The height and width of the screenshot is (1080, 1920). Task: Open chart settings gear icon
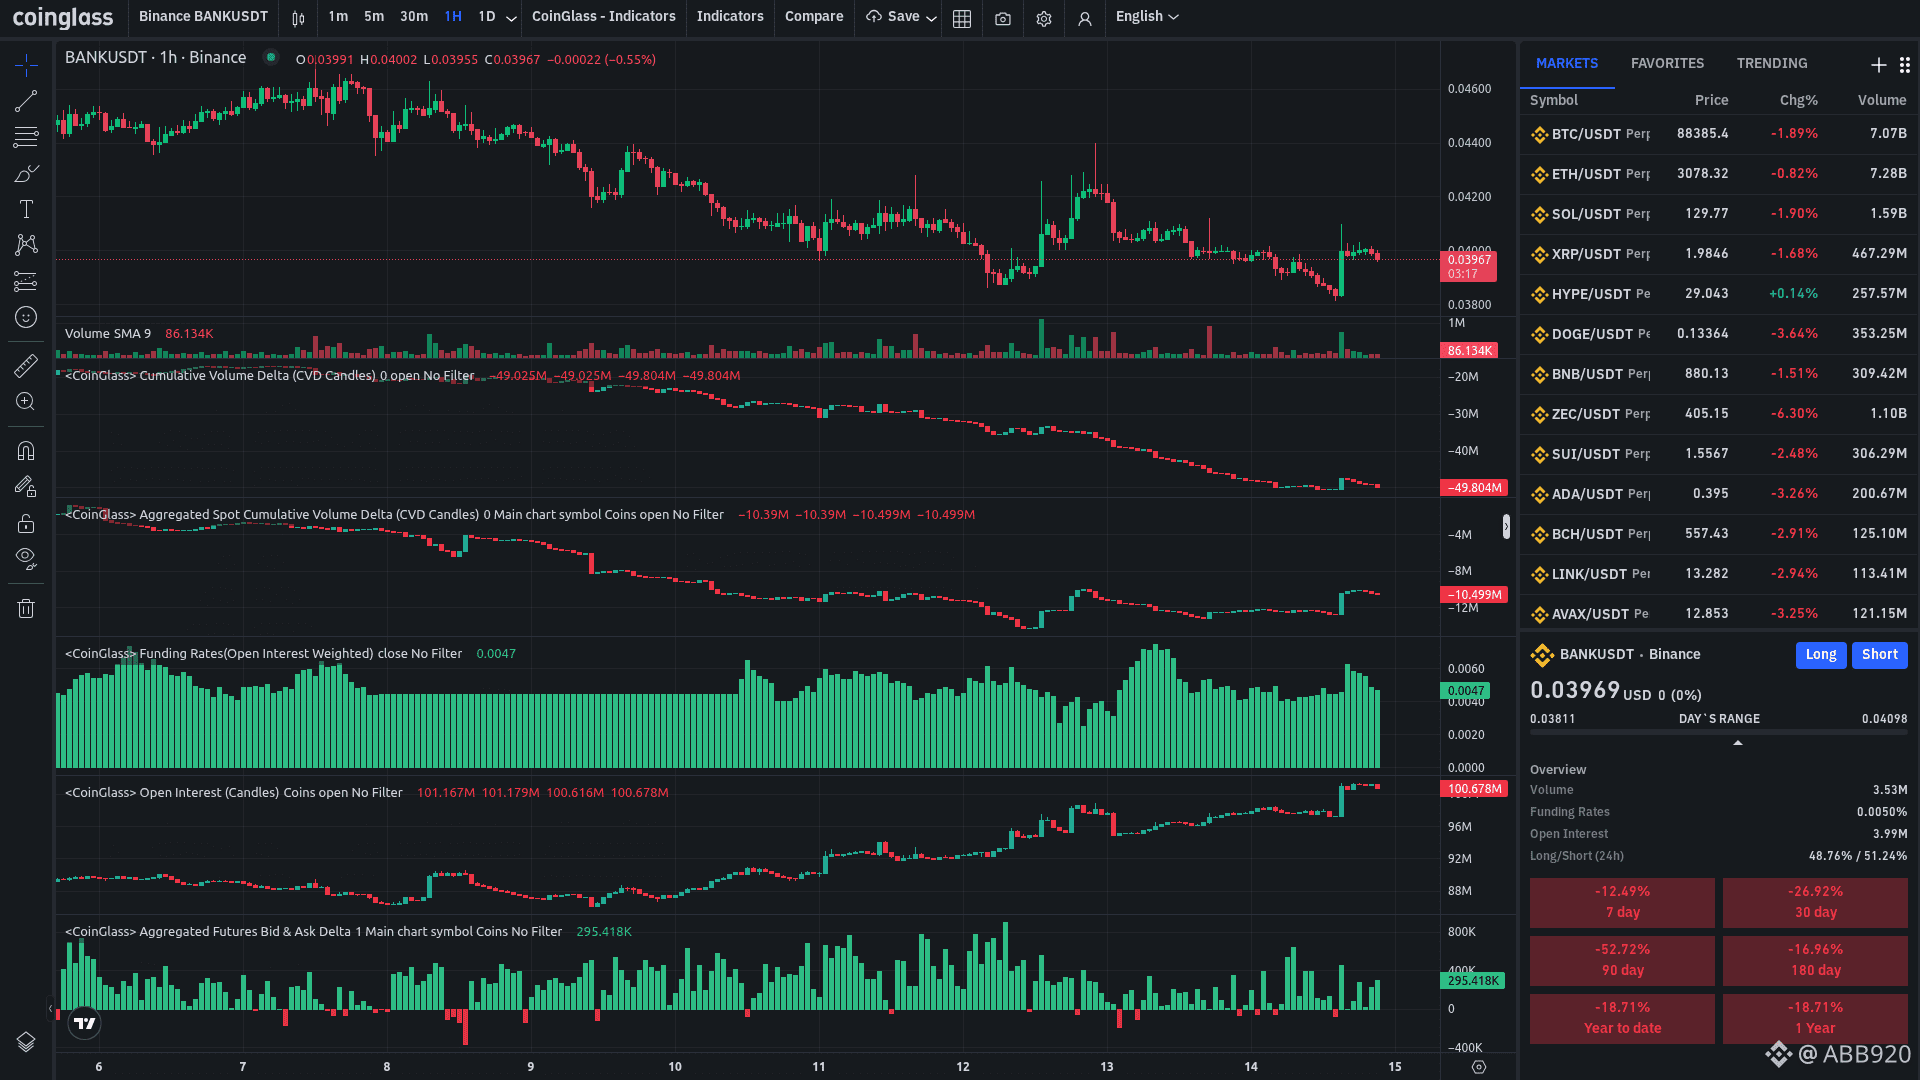(1044, 18)
